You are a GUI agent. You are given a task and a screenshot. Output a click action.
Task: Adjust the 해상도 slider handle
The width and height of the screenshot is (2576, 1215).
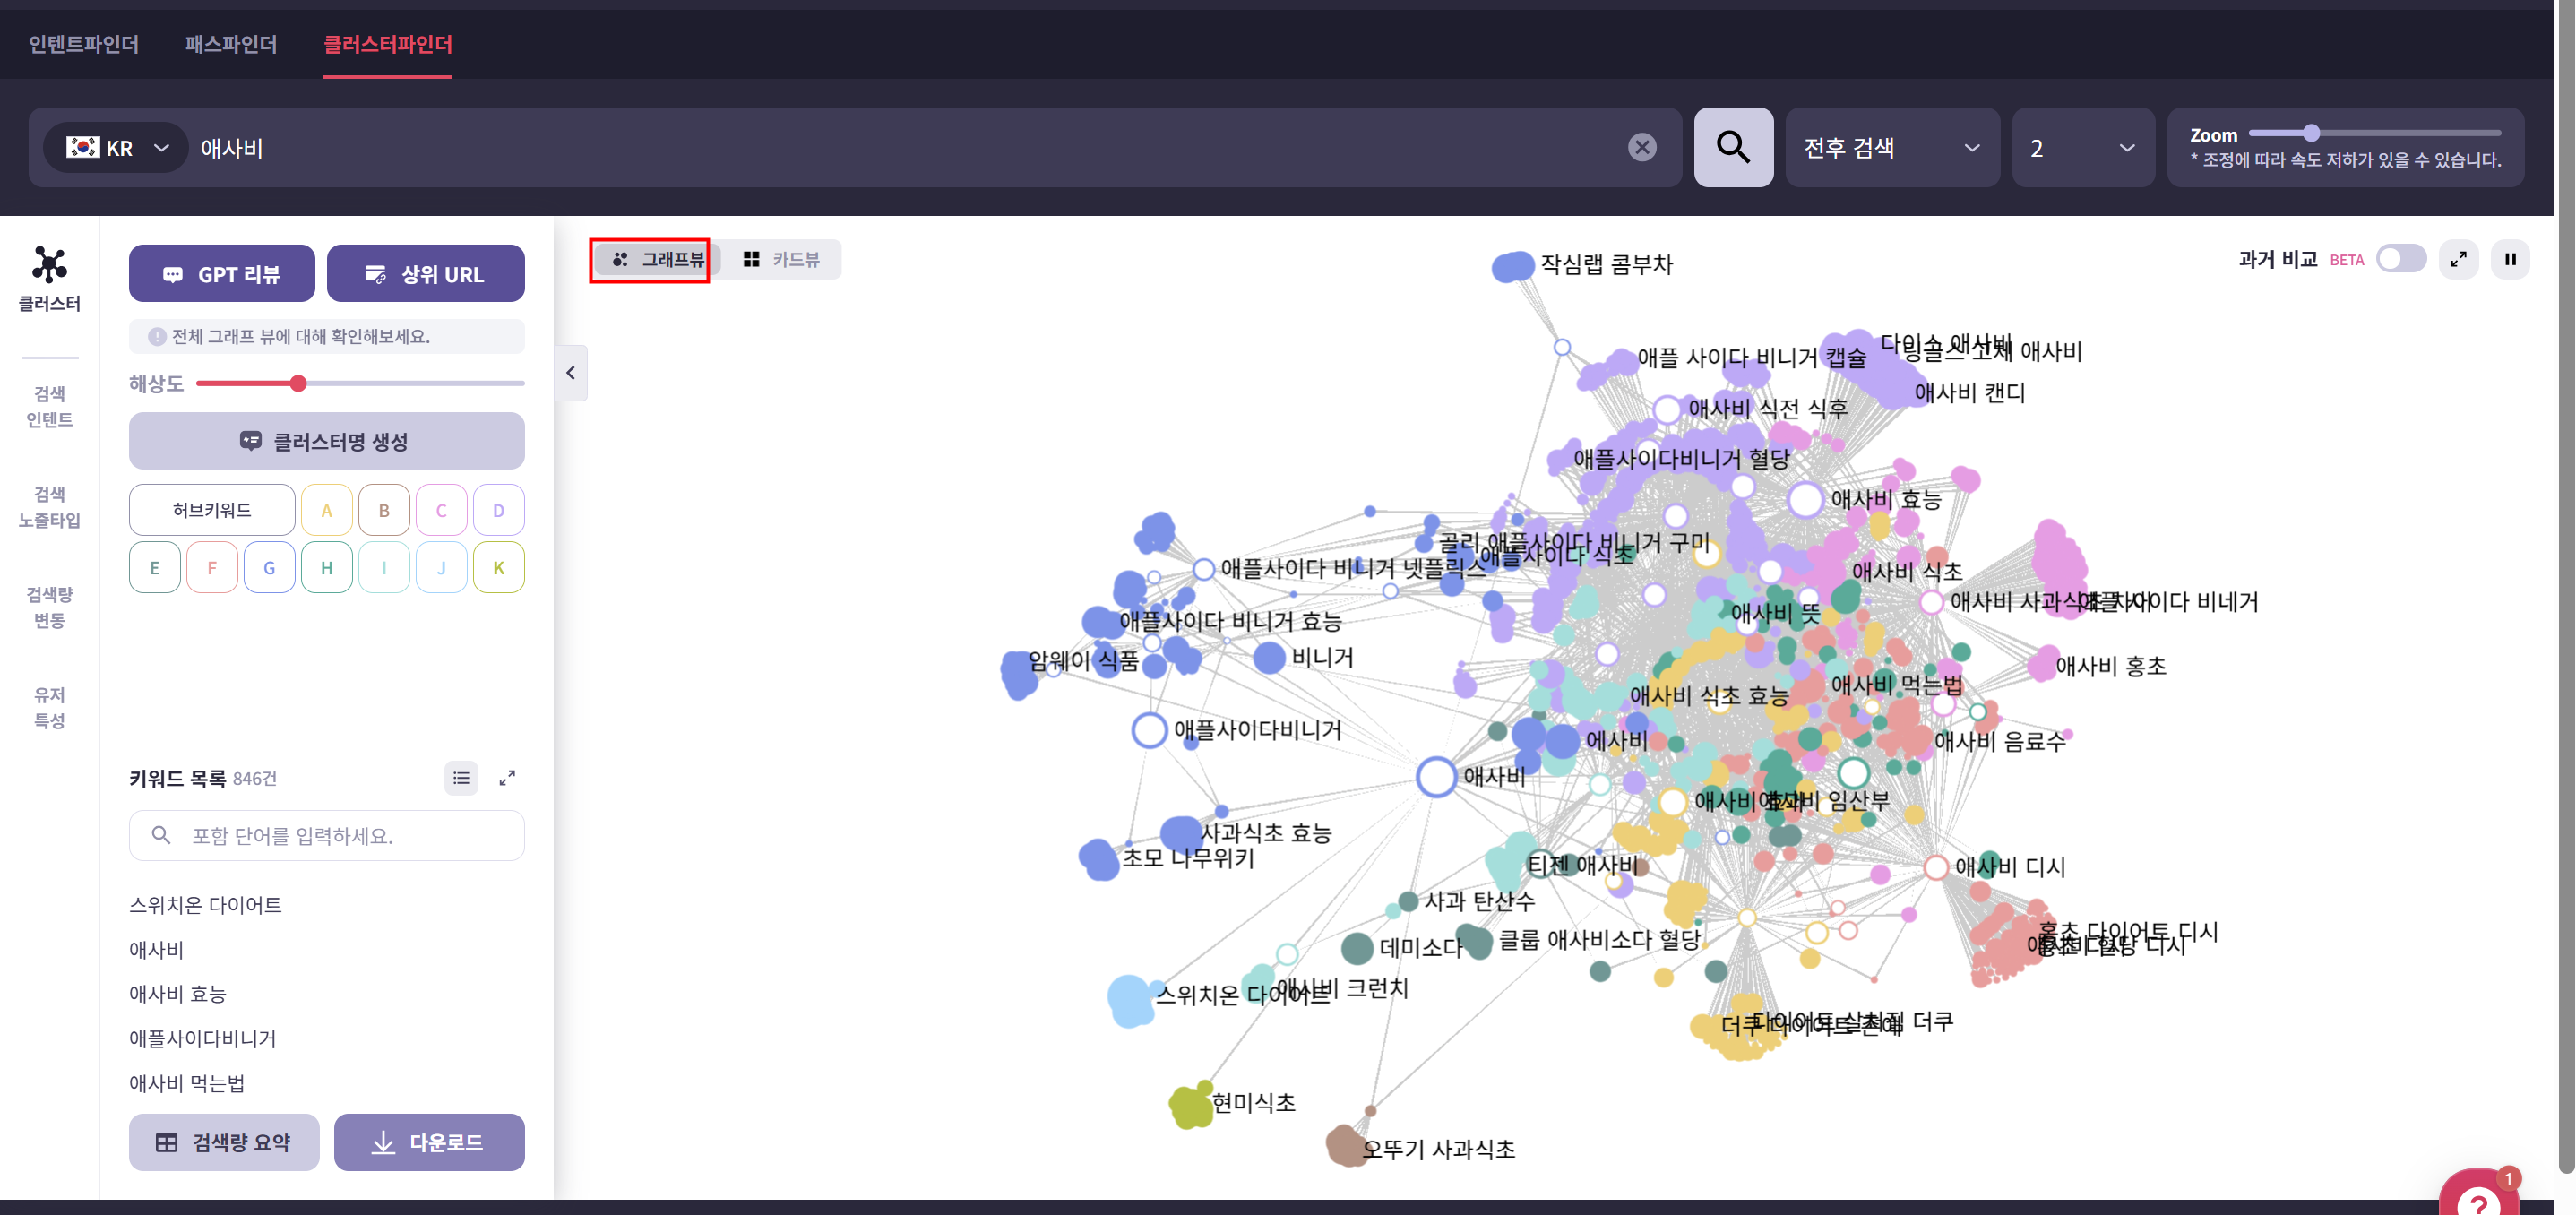click(x=298, y=384)
